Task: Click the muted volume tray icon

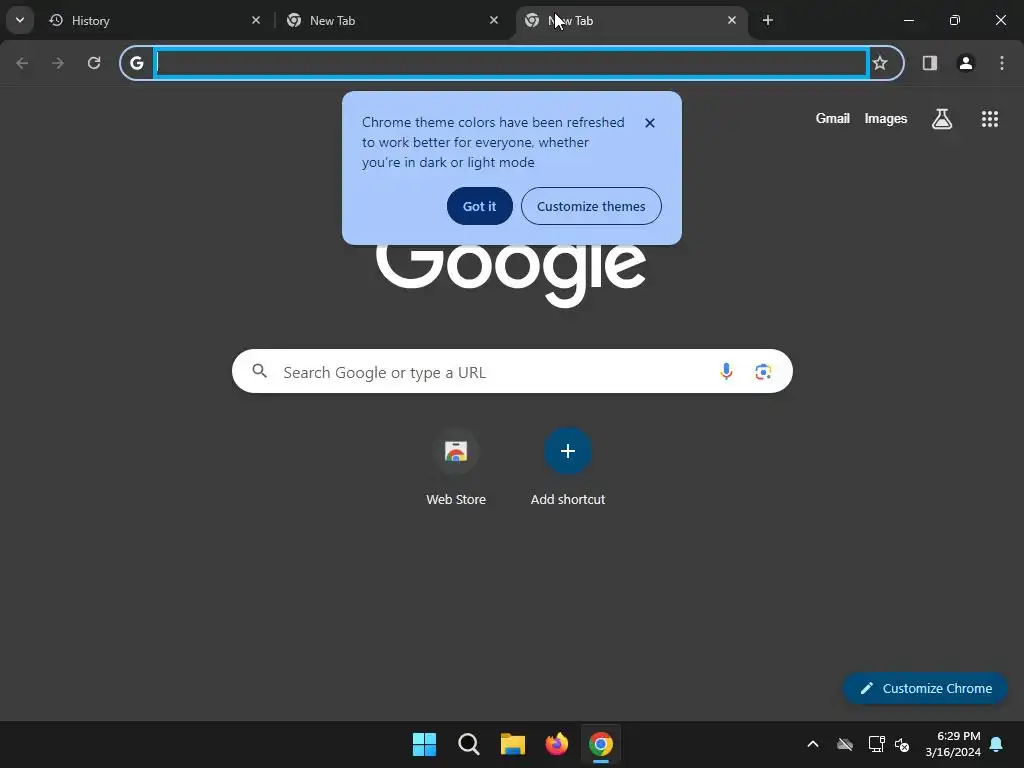Action: 902,744
